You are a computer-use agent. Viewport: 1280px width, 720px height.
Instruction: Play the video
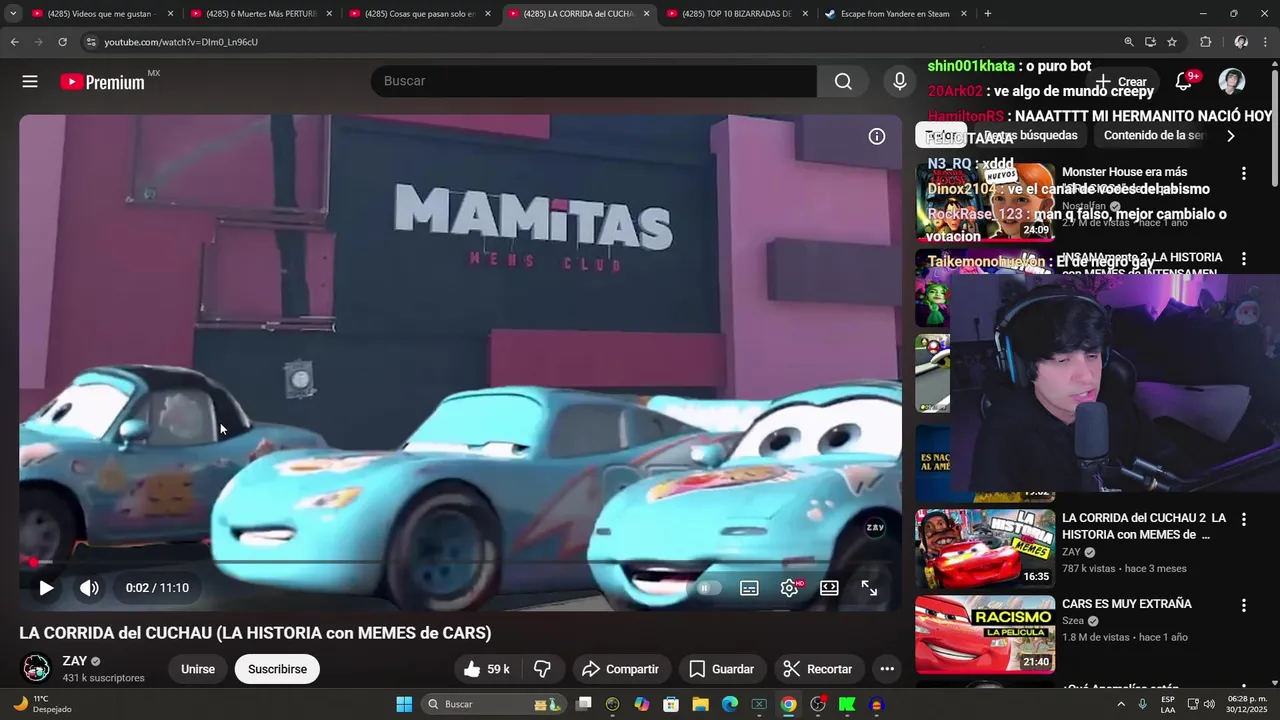coord(46,588)
